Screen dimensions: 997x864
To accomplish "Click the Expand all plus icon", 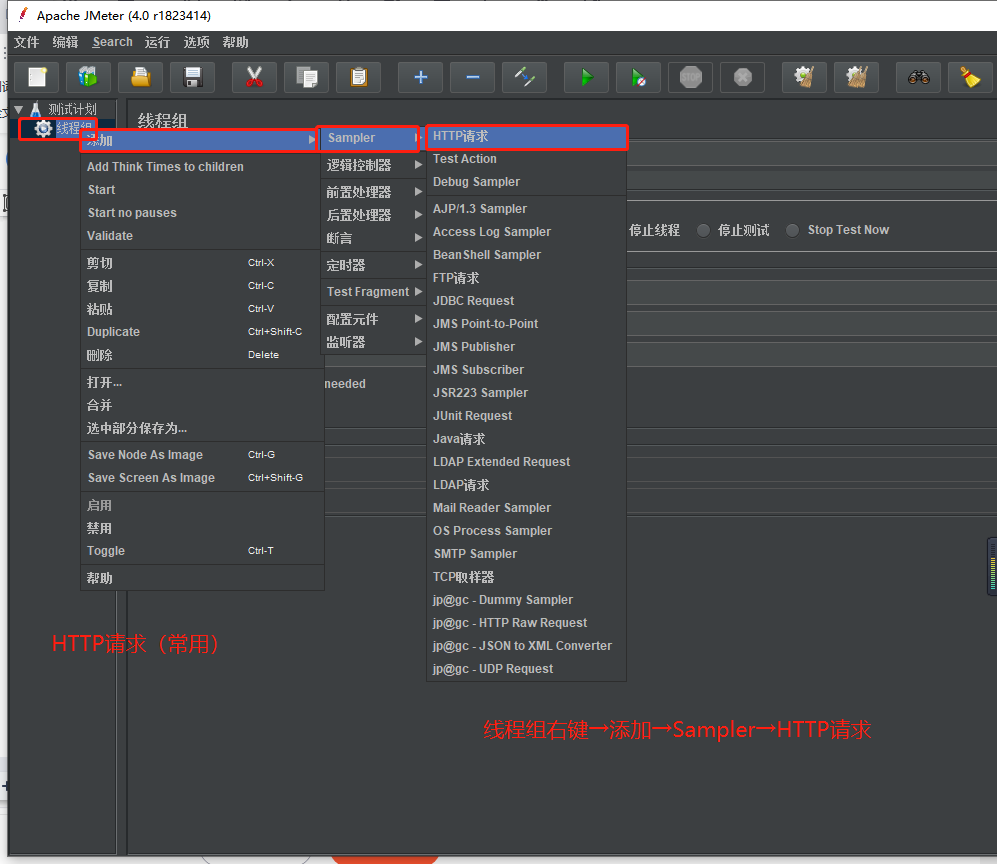I will coord(420,78).
